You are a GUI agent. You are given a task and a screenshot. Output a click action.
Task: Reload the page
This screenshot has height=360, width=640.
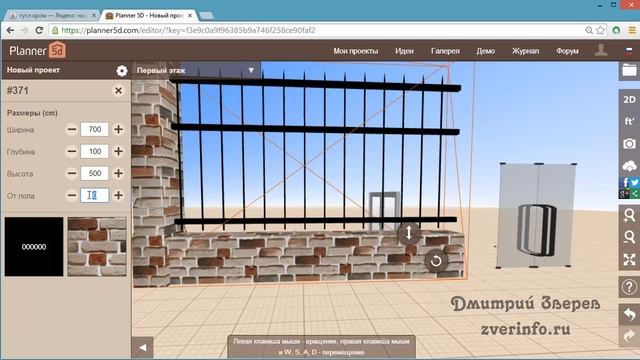39,30
